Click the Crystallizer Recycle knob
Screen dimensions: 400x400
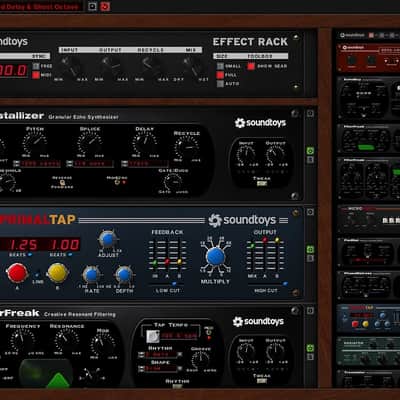[187, 147]
